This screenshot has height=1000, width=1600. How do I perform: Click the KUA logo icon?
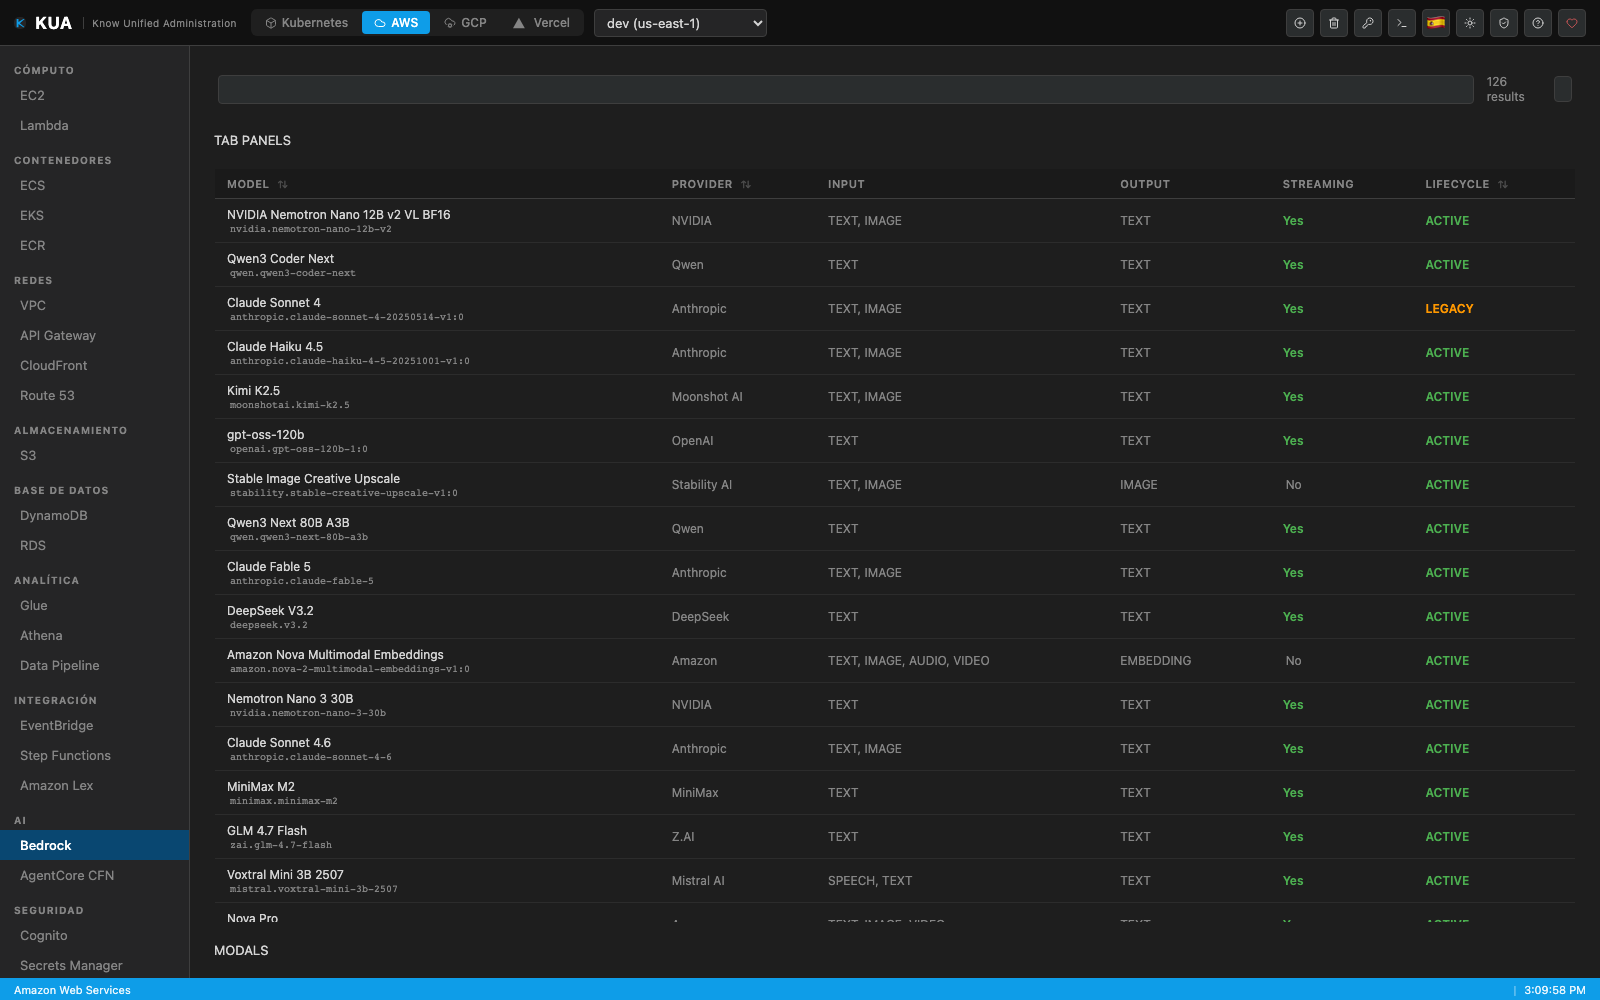(20, 23)
